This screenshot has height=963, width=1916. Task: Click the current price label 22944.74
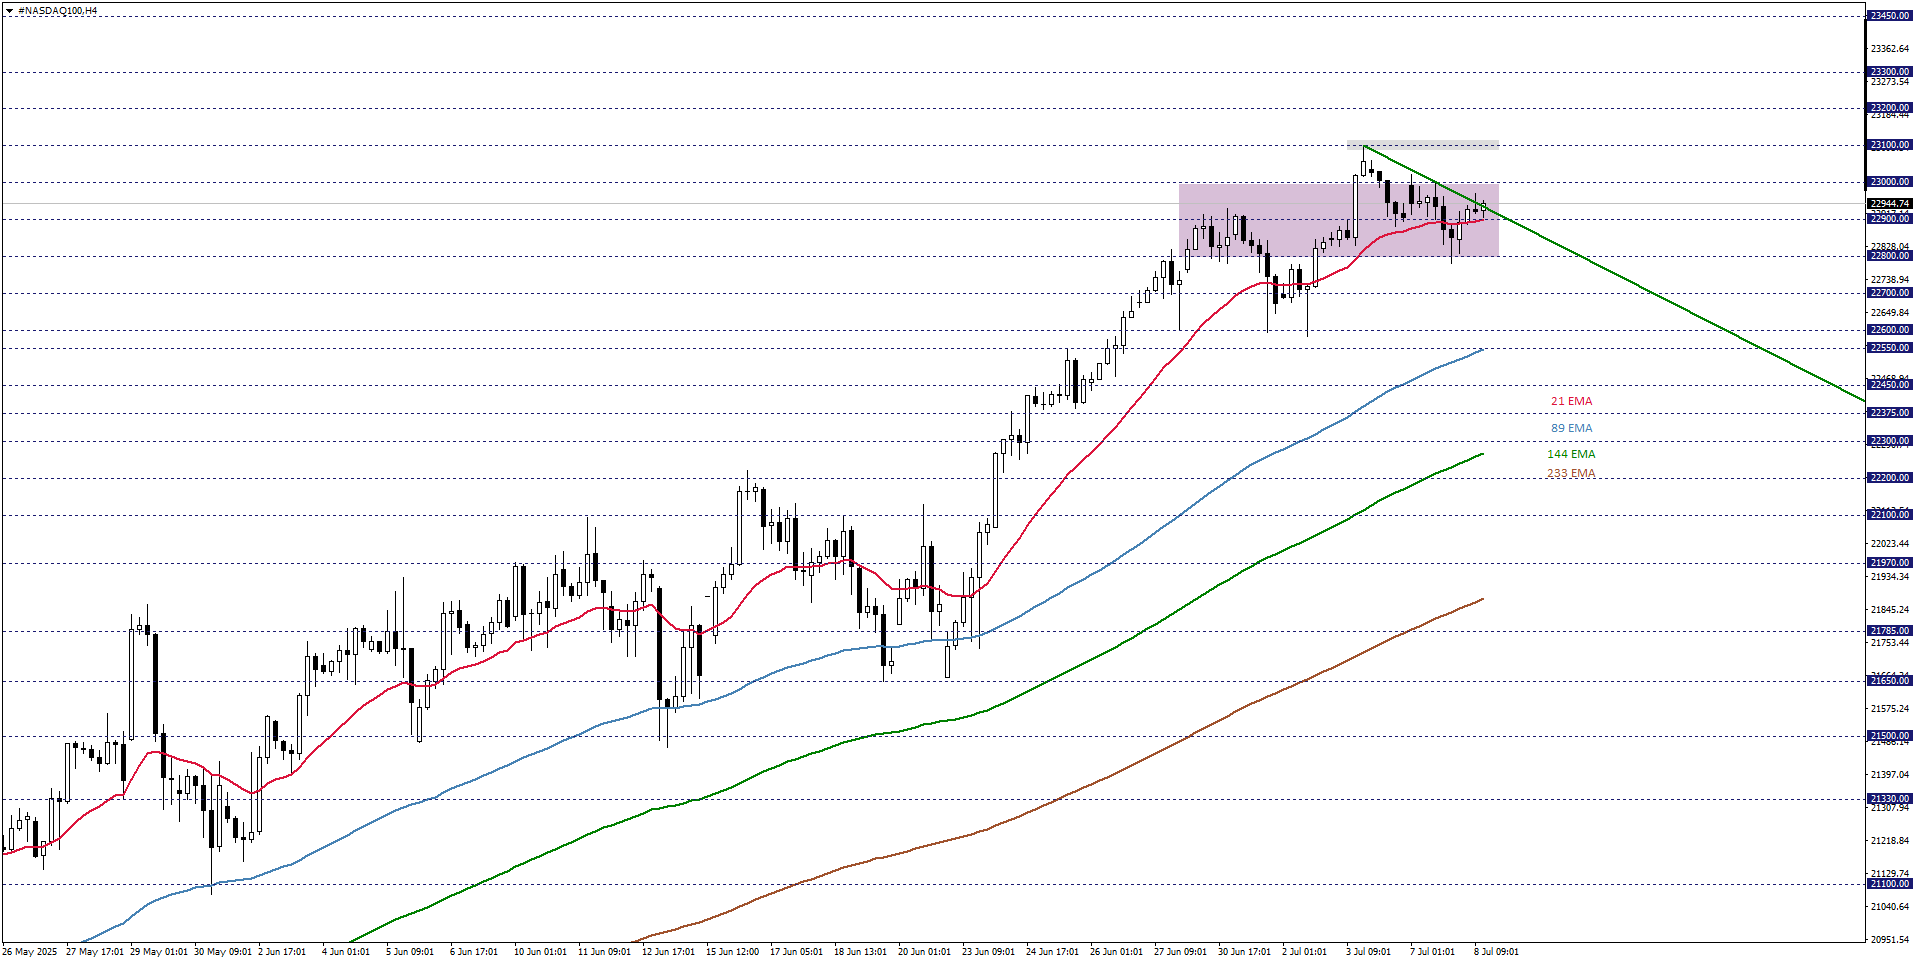tap(1890, 204)
